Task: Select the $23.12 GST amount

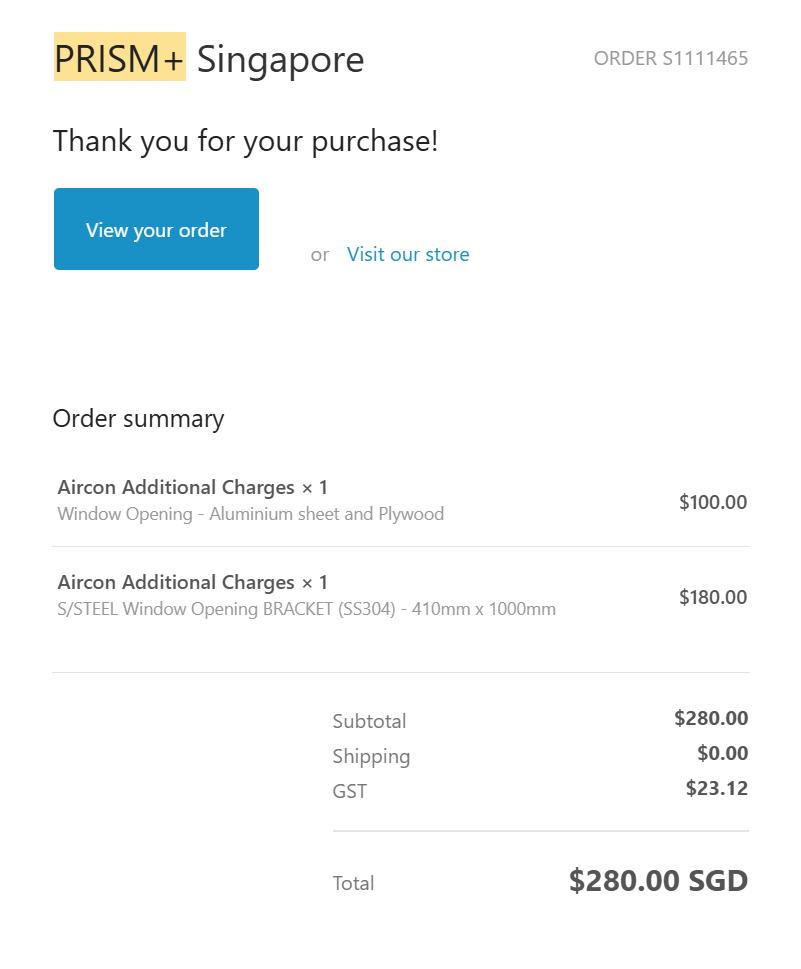Action: (716, 788)
